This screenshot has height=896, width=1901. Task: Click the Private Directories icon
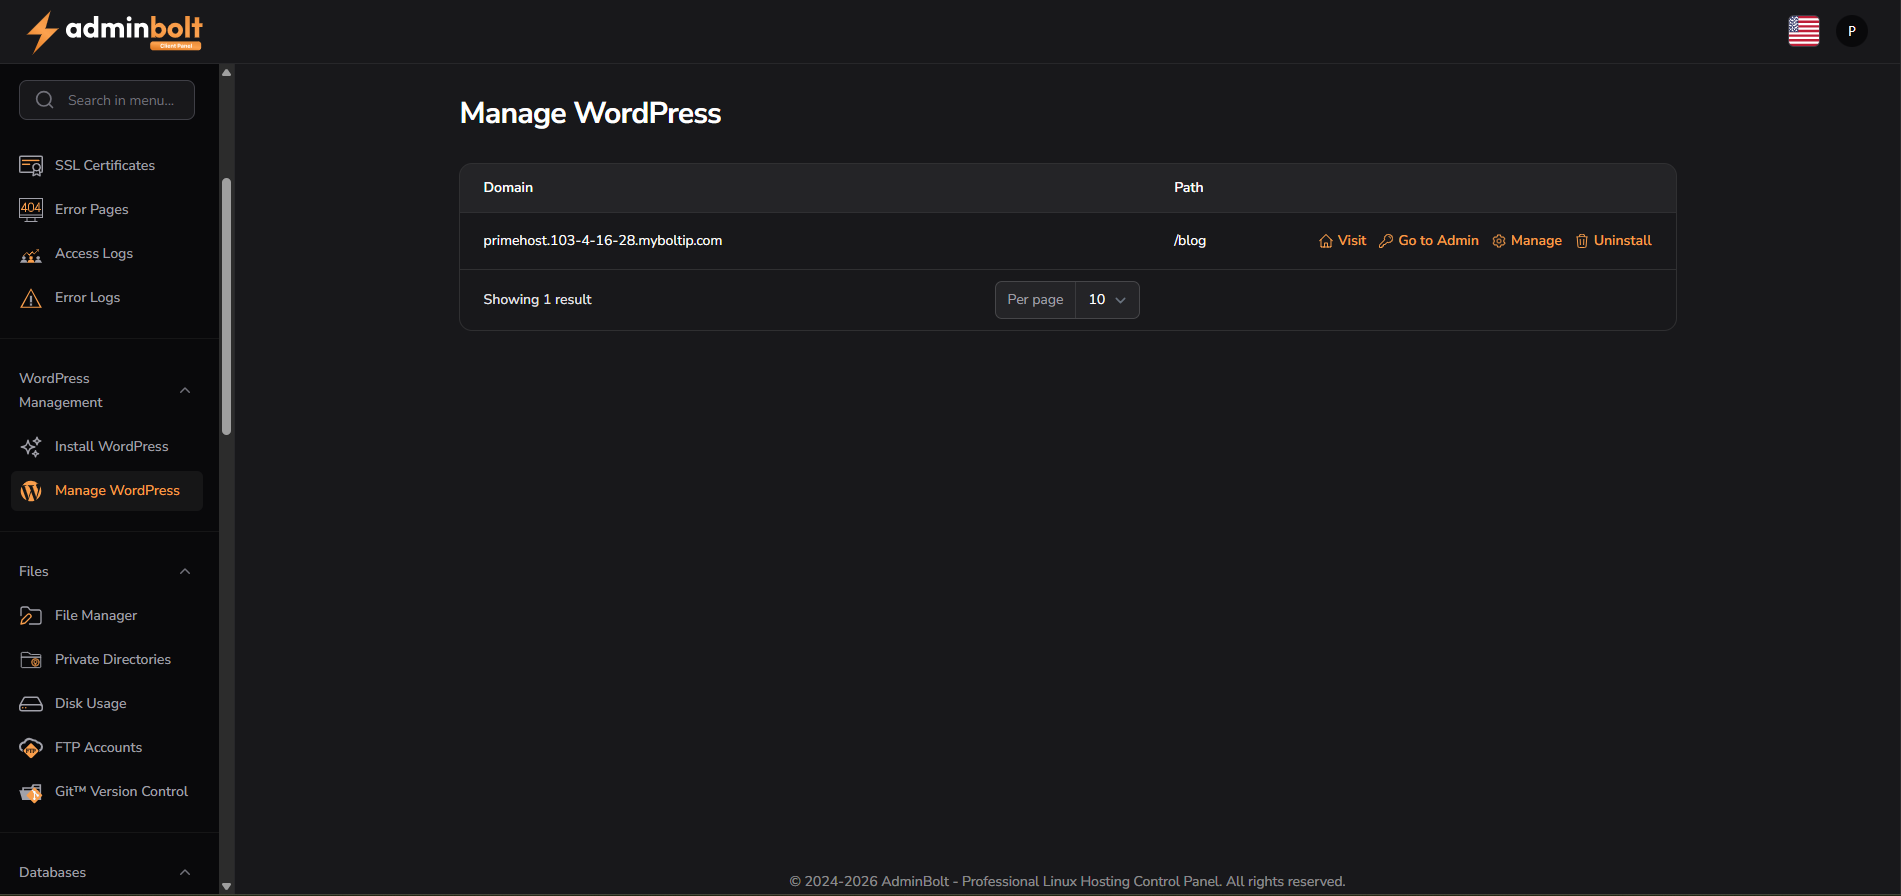click(31, 659)
